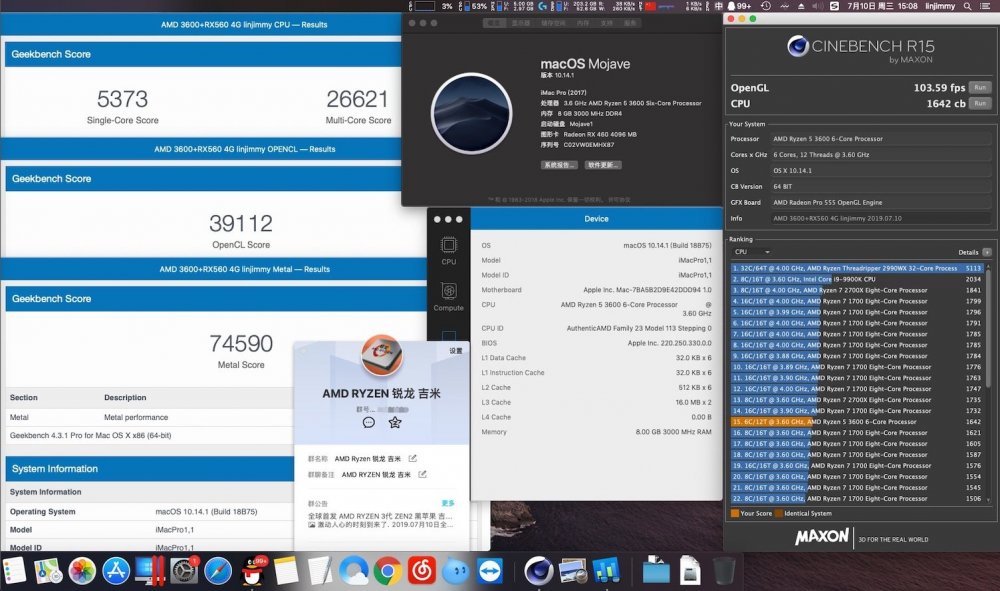Image resolution: width=1000 pixels, height=591 pixels.
Task: Run the OpenGL test in Cinebench
Action: tap(980, 87)
